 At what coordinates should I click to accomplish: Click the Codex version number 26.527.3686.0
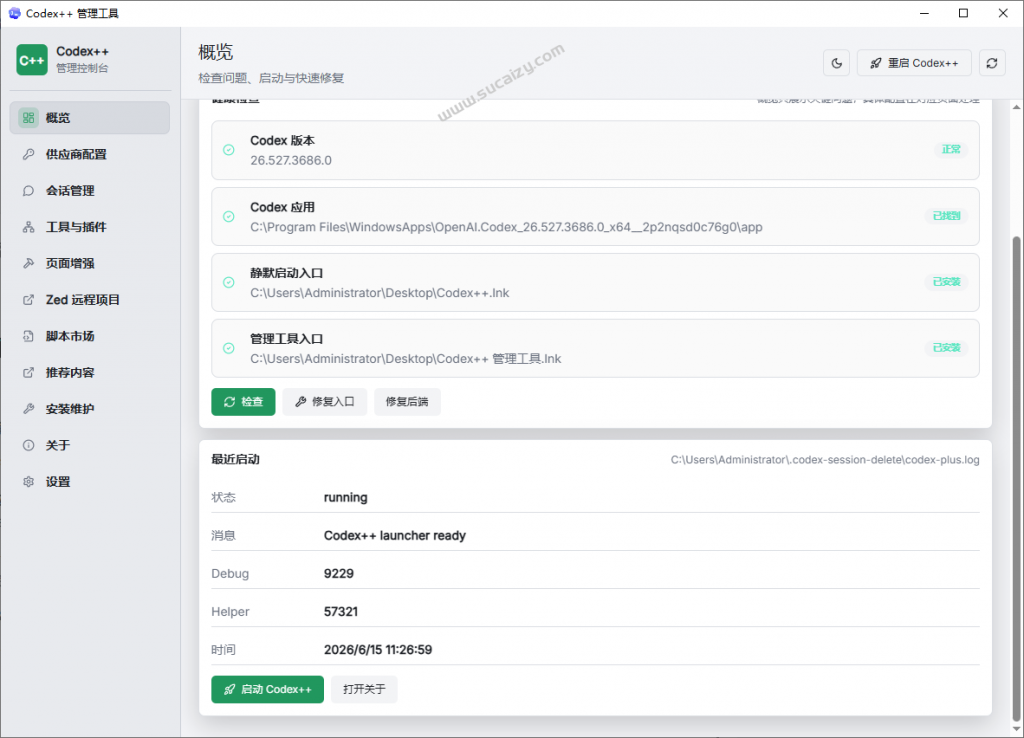[x=291, y=160]
